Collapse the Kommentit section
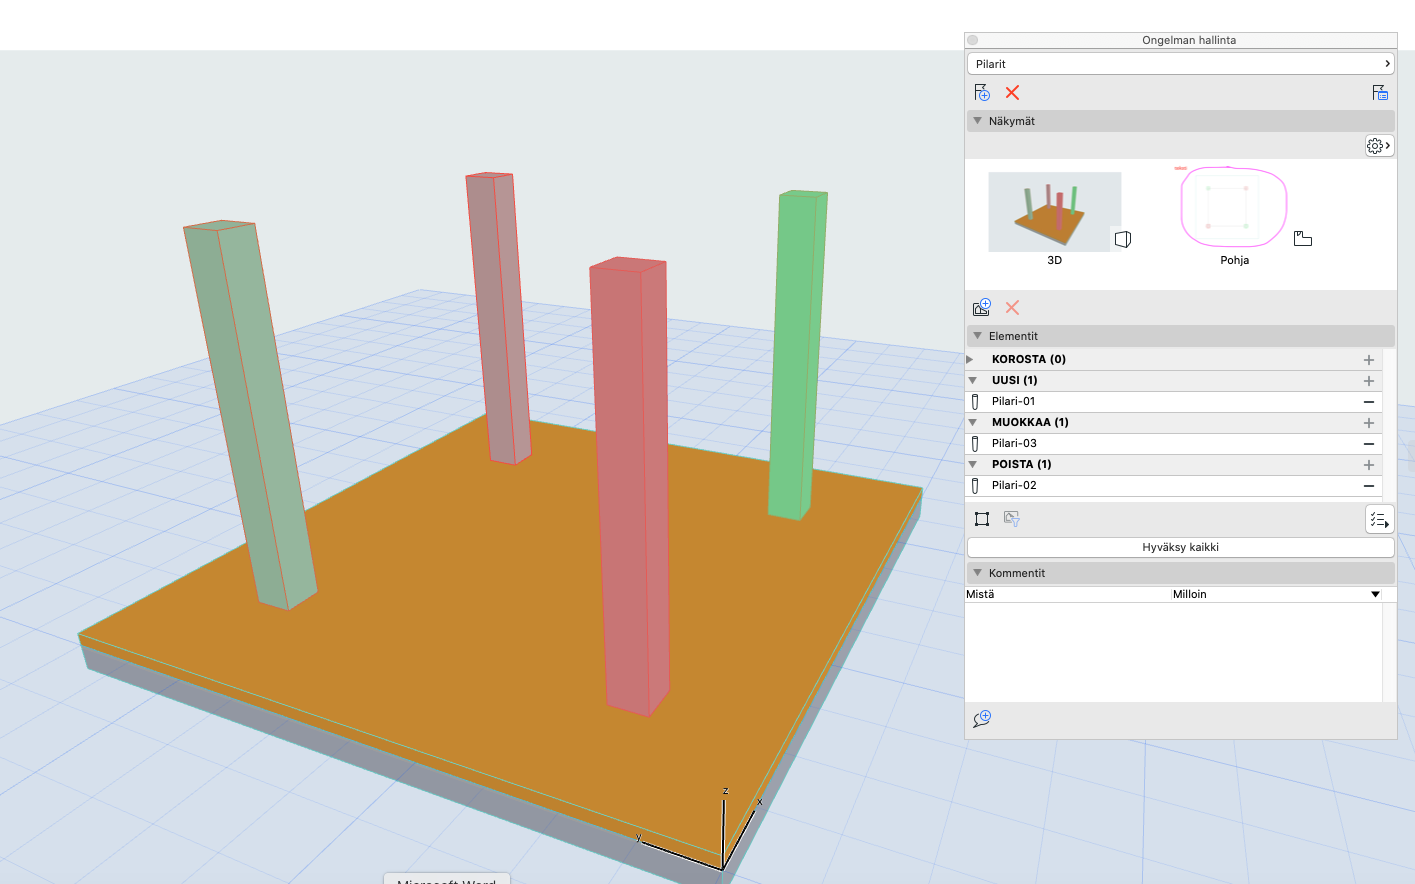 [x=978, y=573]
